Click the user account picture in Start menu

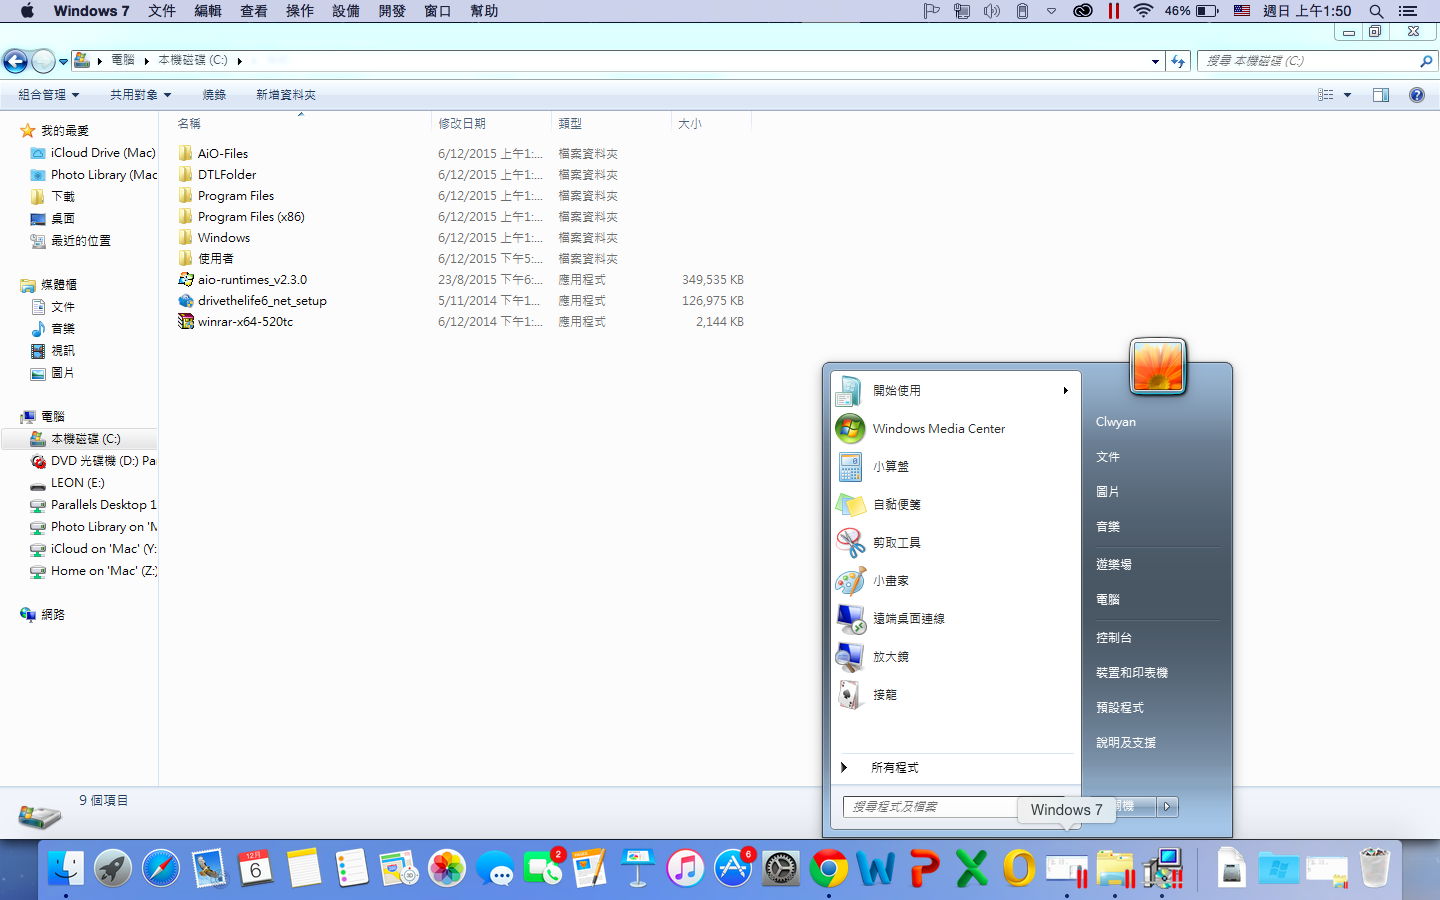[1158, 366]
